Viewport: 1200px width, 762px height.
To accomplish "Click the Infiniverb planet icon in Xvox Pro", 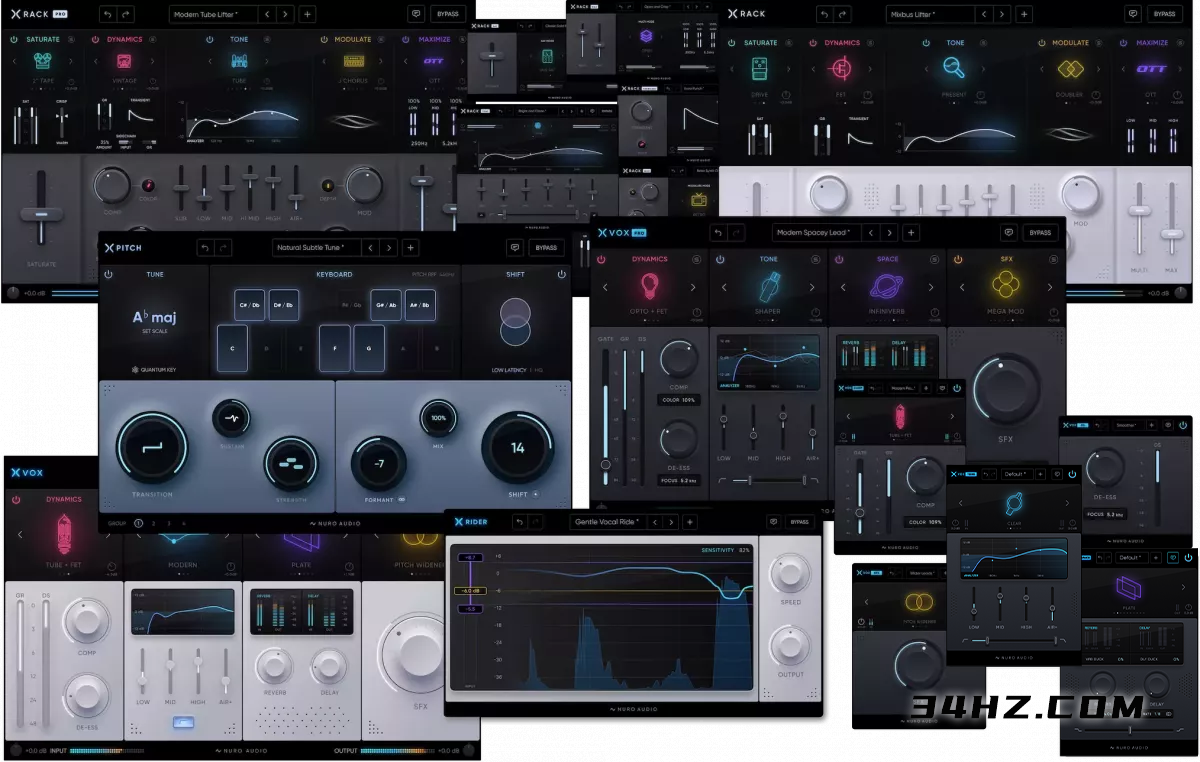I will coord(887,287).
